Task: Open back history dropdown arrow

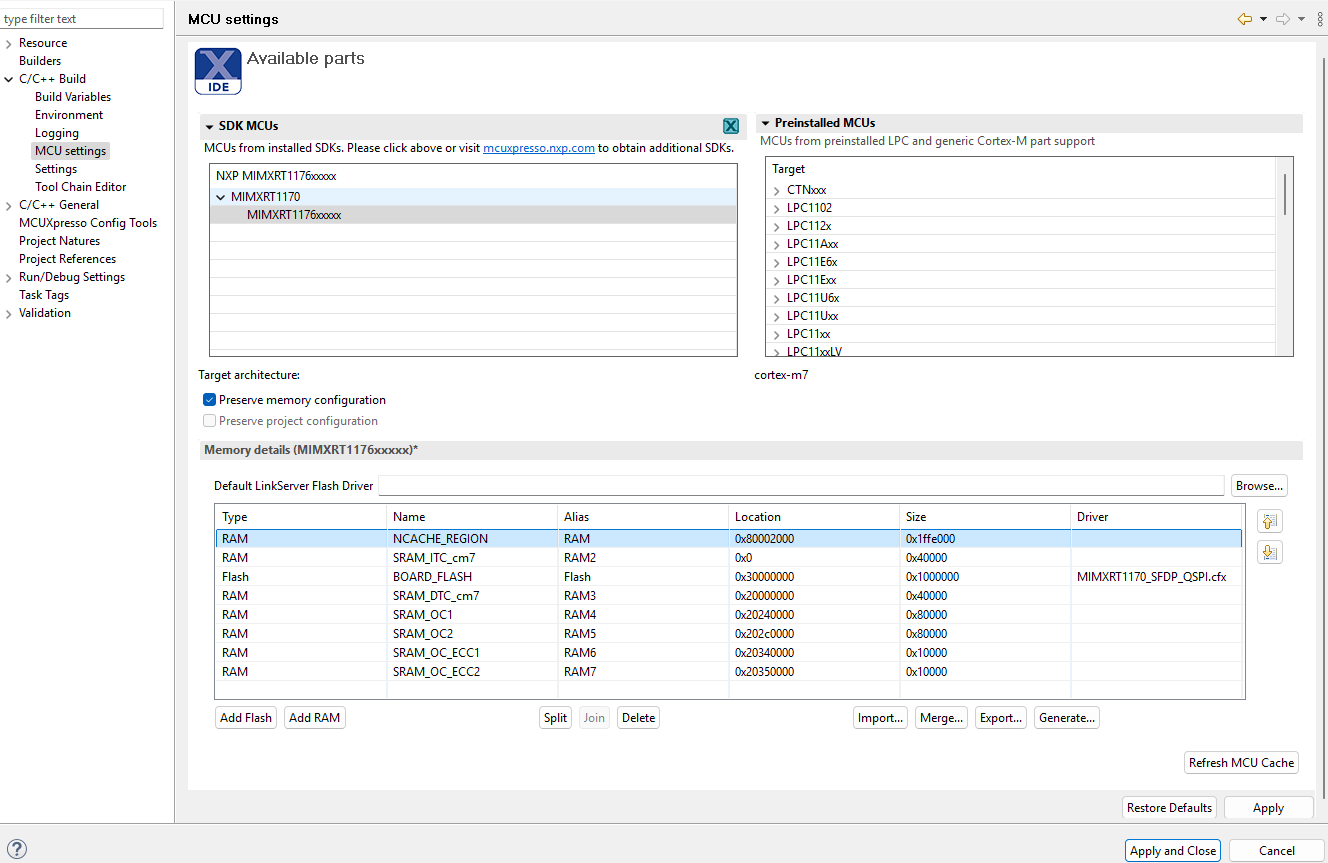Action: click(x=1263, y=19)
